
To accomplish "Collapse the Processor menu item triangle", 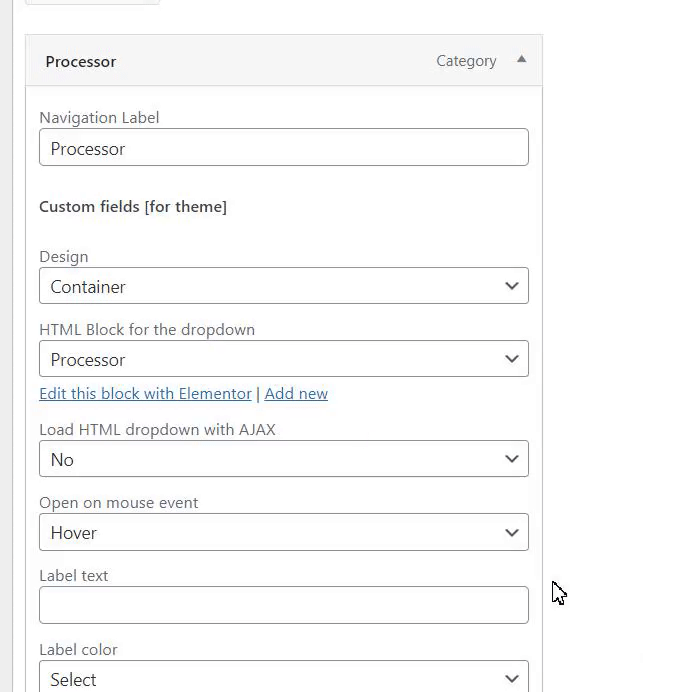I will click(521, 60).
